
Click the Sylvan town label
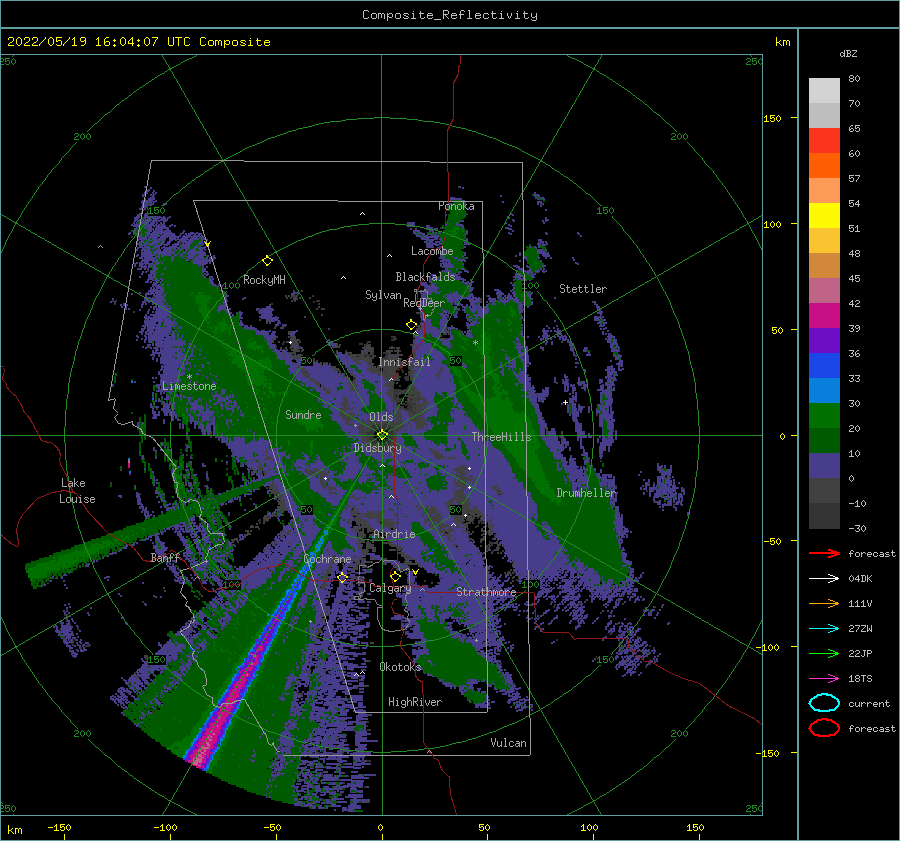(383, 295)
